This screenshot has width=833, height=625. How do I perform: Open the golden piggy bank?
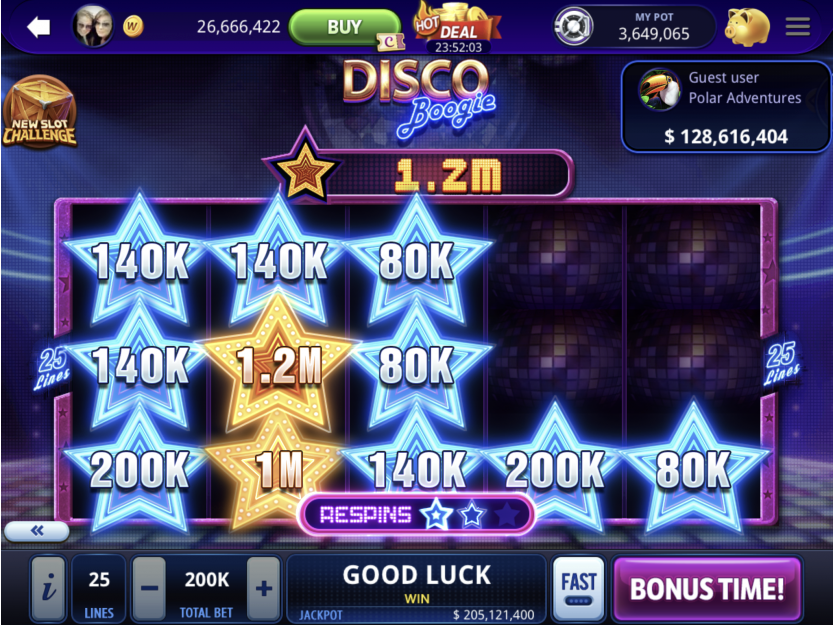(748, 26)
